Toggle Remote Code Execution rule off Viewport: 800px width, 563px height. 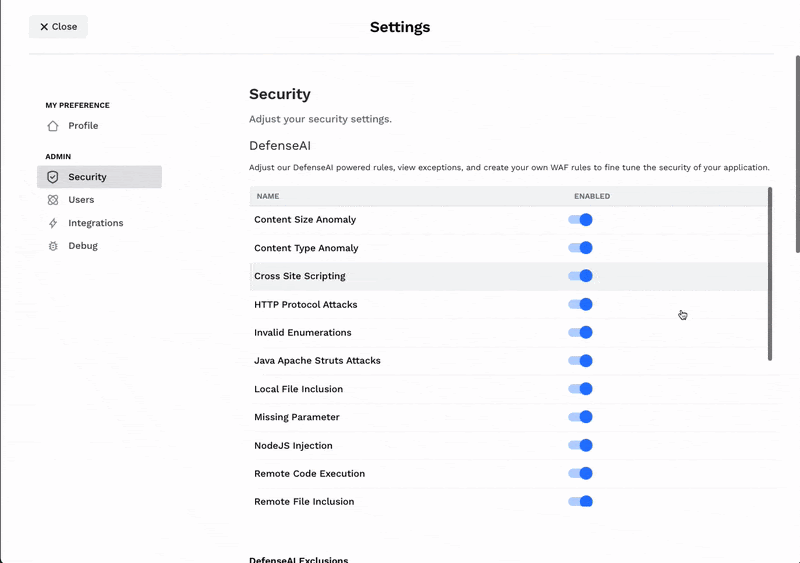(580, 473)
